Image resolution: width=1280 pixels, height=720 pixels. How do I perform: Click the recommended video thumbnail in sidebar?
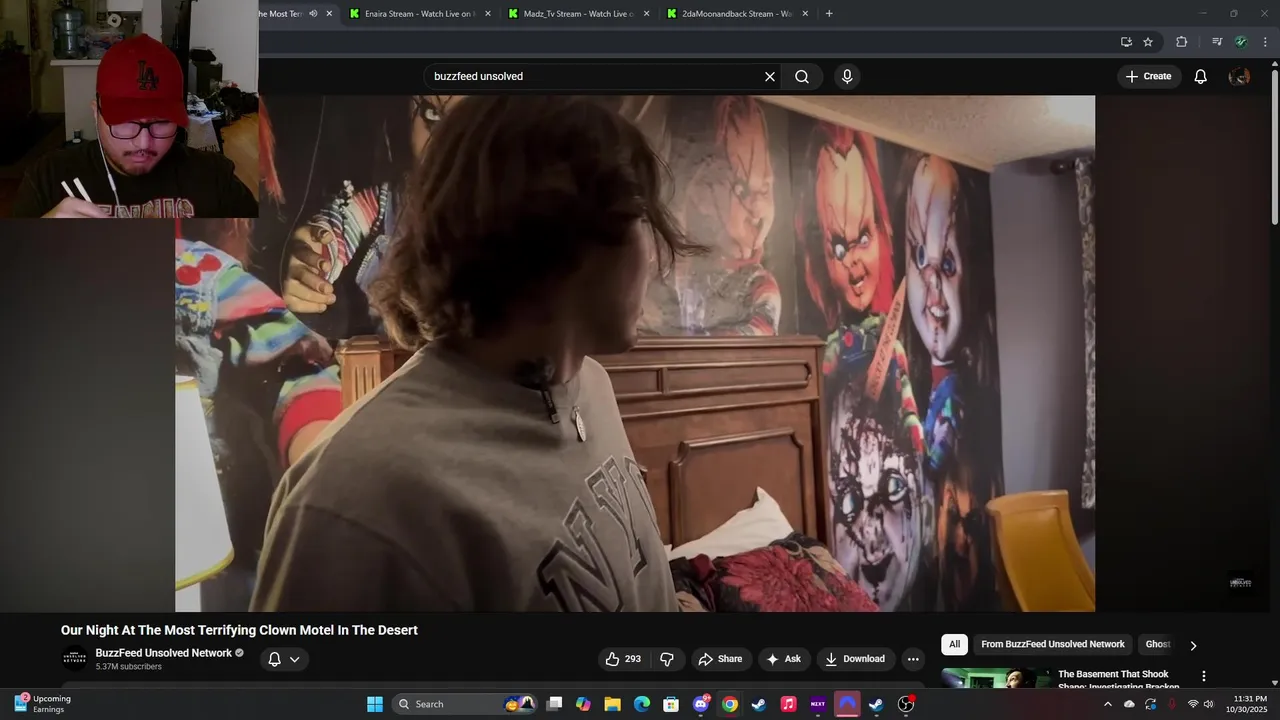pos(995,679)
